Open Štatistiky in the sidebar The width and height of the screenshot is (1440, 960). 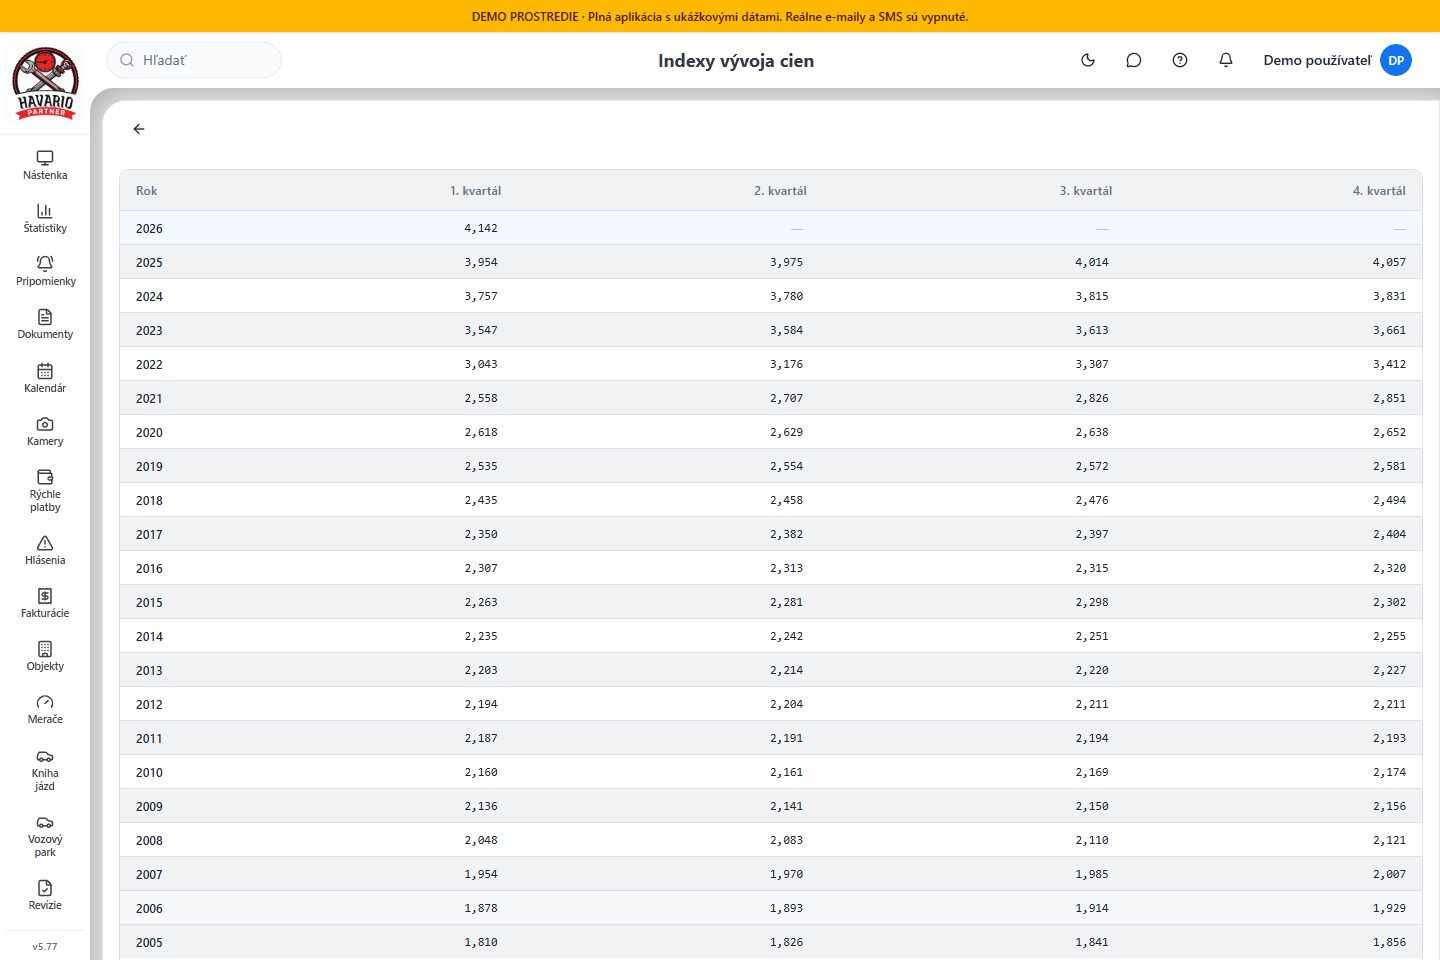(x=45, y=218)
